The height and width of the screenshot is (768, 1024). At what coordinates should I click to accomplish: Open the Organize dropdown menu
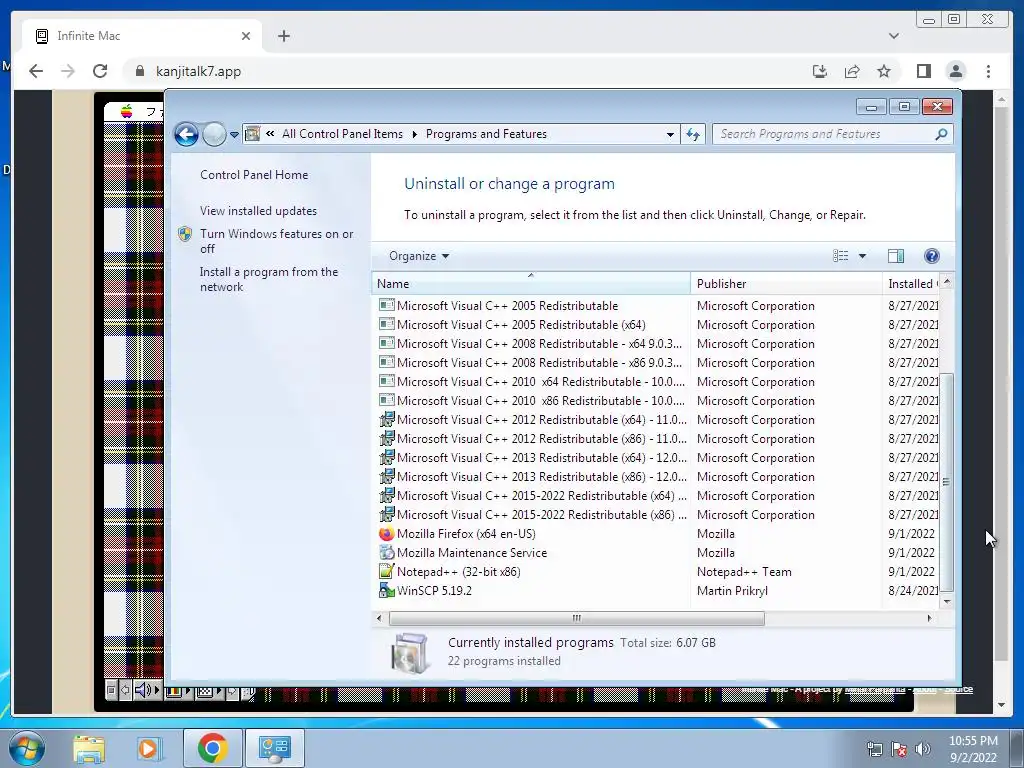click(x=419, y=256)
